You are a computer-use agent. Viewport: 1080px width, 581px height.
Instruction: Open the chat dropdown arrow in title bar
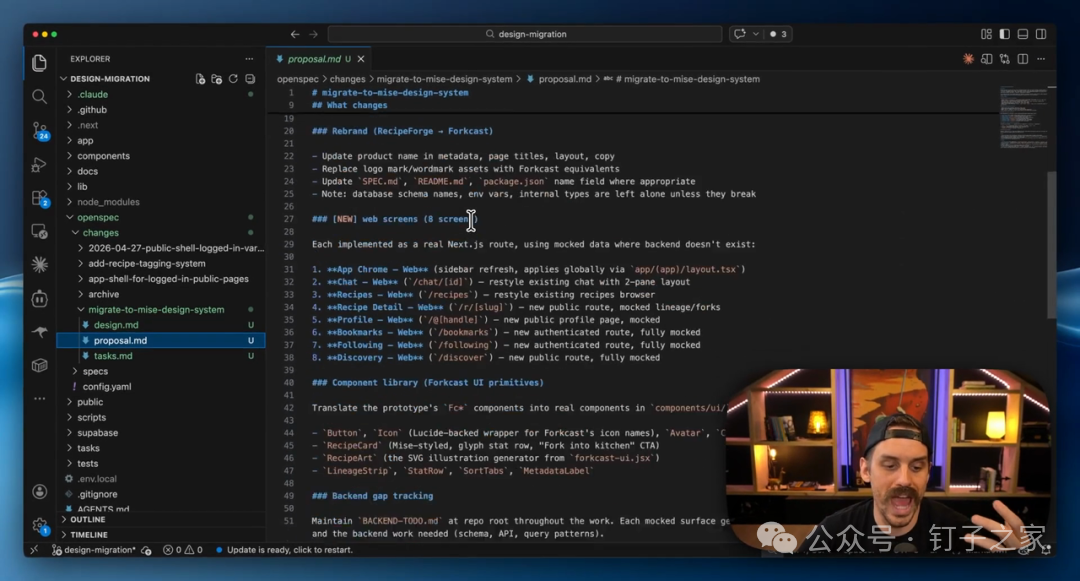(x=756, y=34)
